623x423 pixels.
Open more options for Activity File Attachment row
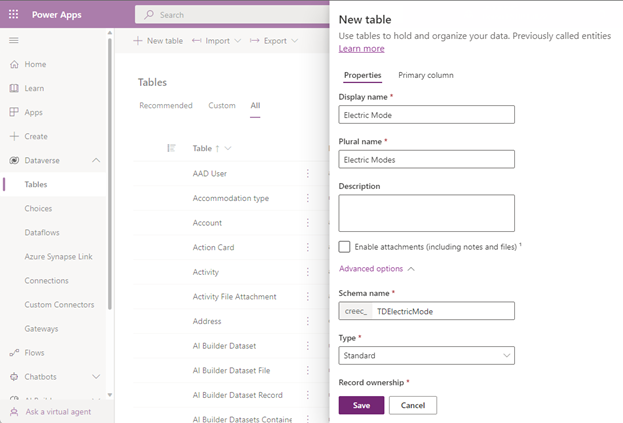point(308,296)
